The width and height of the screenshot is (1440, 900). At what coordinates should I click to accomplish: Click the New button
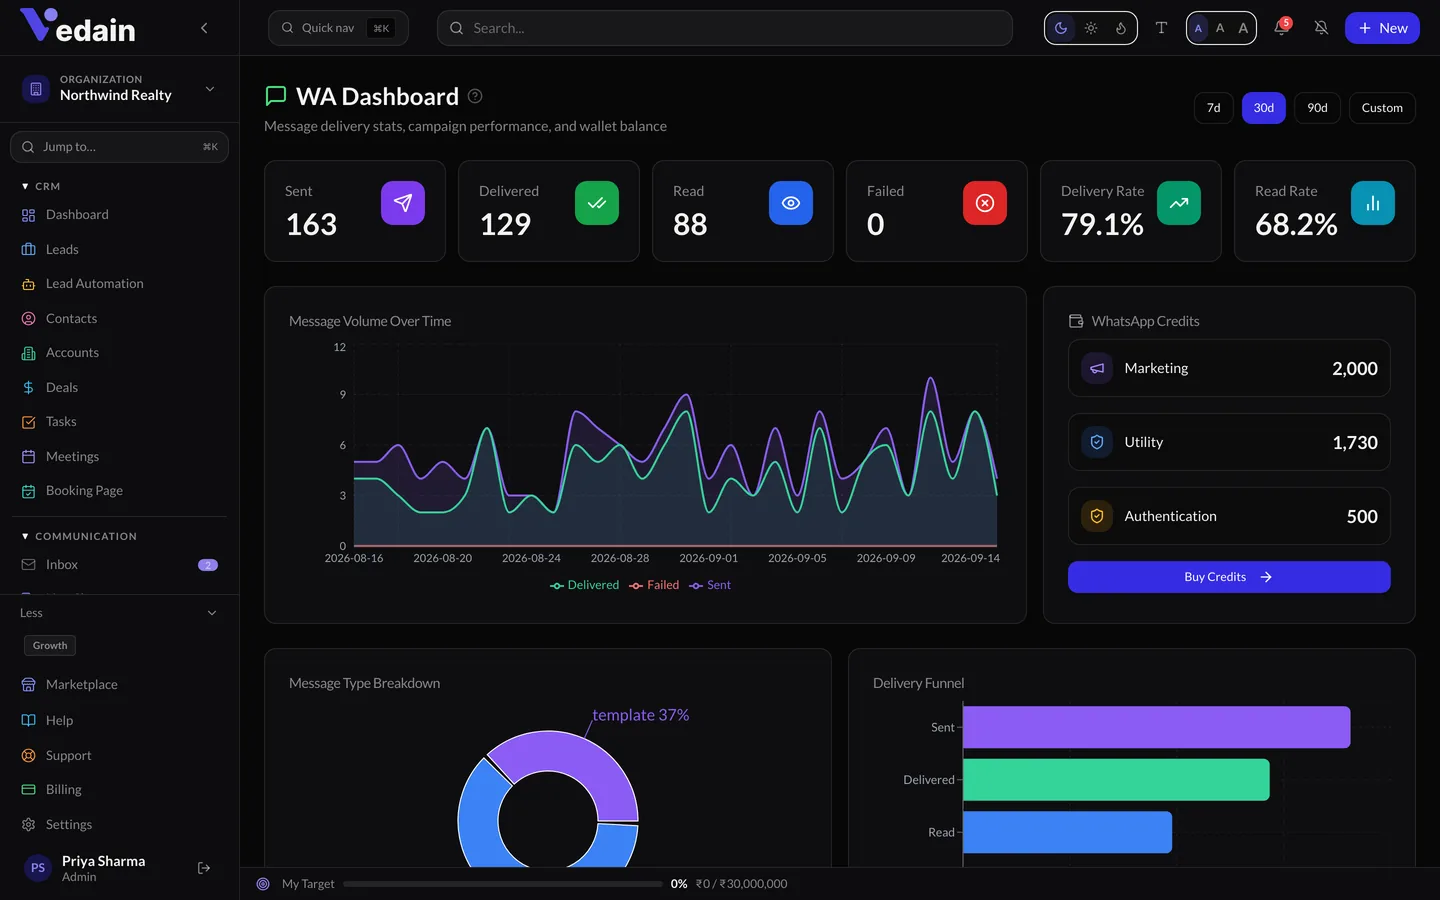pos(1382,28)
